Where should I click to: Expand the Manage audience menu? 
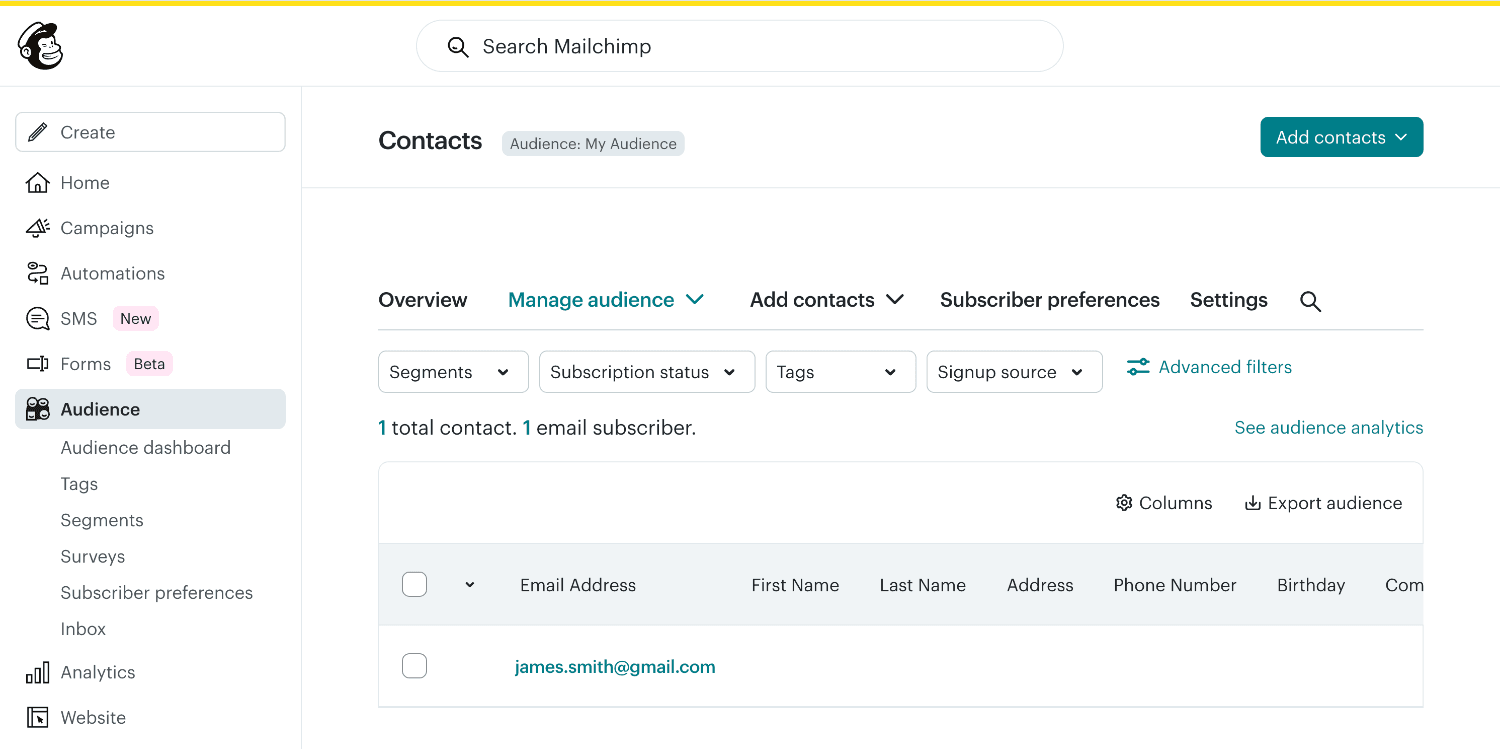tap(607, 300)
